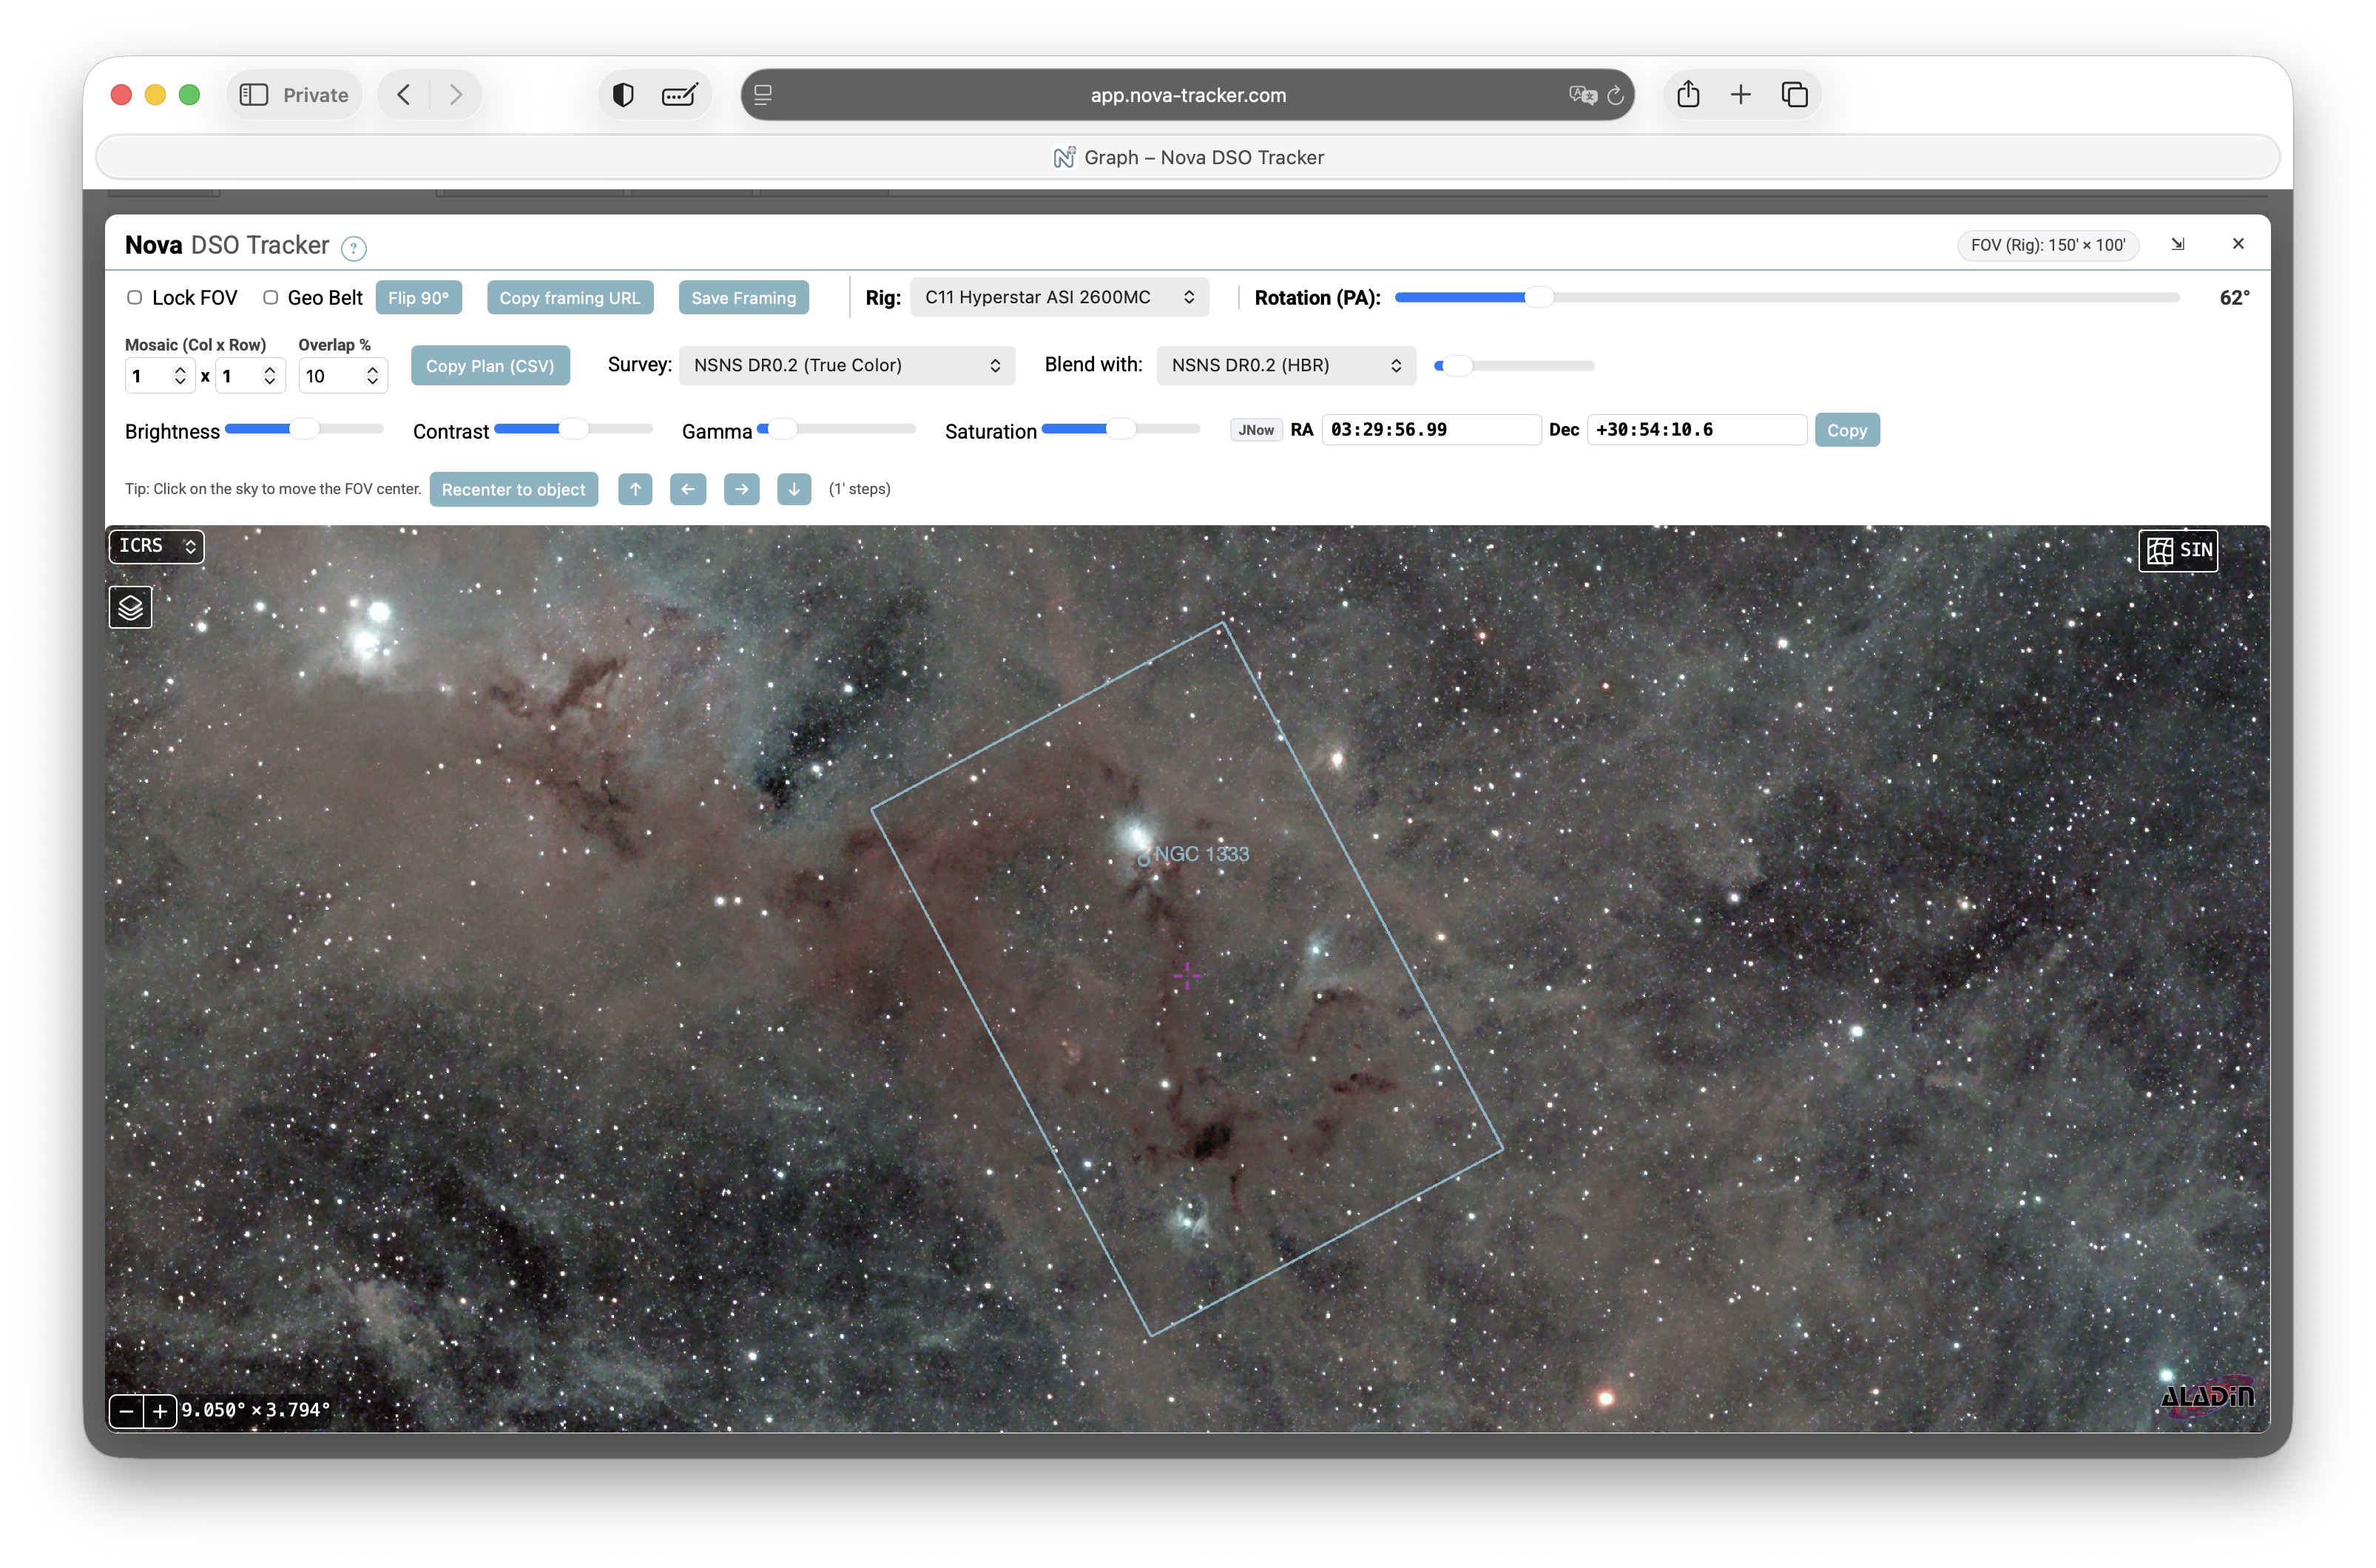The height and width of the screenshot is (1568, 2376).
Task: Toggle the JNow coordinate epoch button
Action: coord(1256,430)
